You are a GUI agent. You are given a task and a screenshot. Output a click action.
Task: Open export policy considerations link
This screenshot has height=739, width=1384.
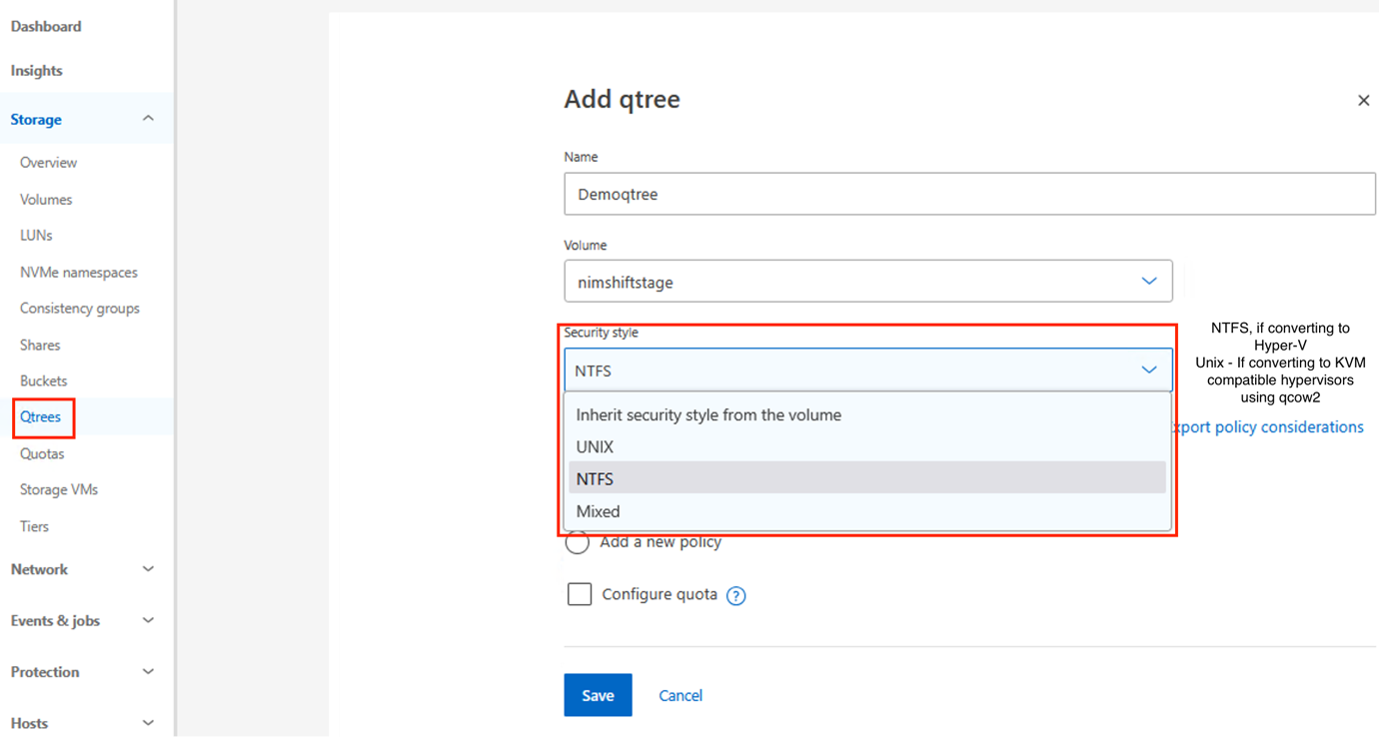[x=1268, y=427]
